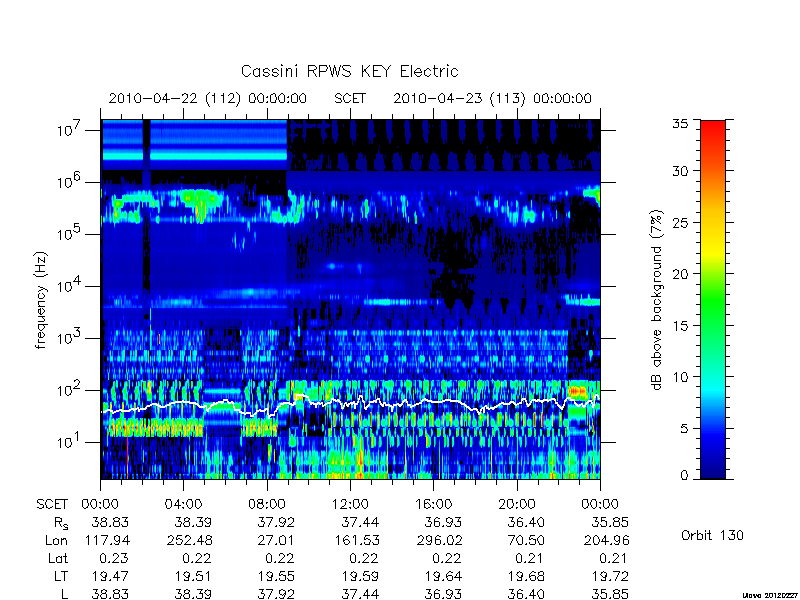Click the Lon value 204.96
The height and width of the screenshot is (600, 800).
pos(606,540)
